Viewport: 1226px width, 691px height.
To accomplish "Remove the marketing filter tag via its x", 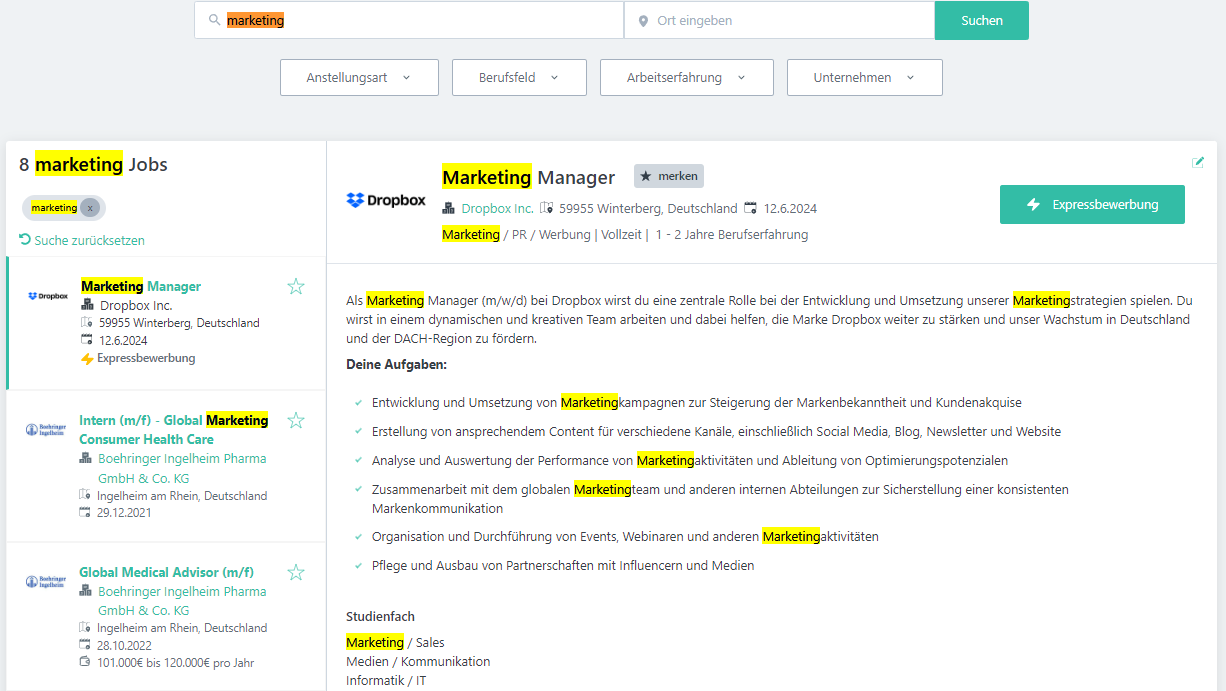I will tap(91, 208).
